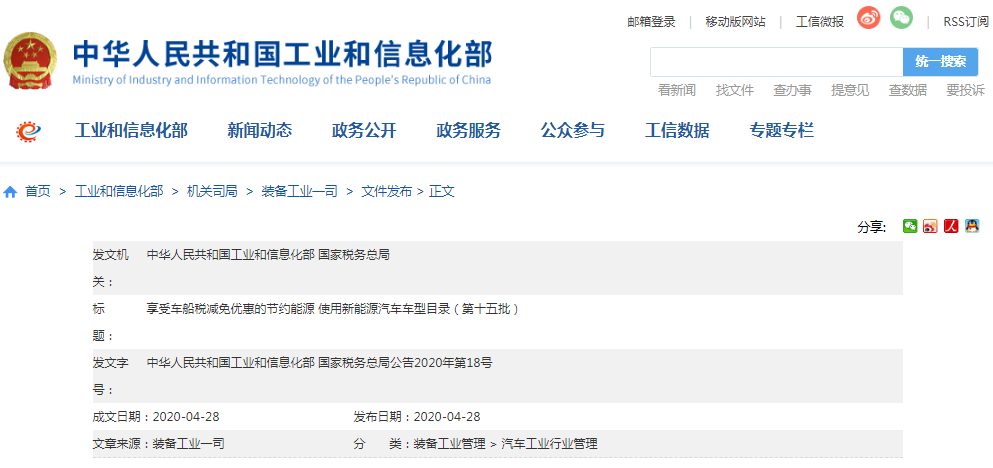The image size is (993, 468).
Task: Go to 政务服务 navigation item
Action: coord(468,130)
